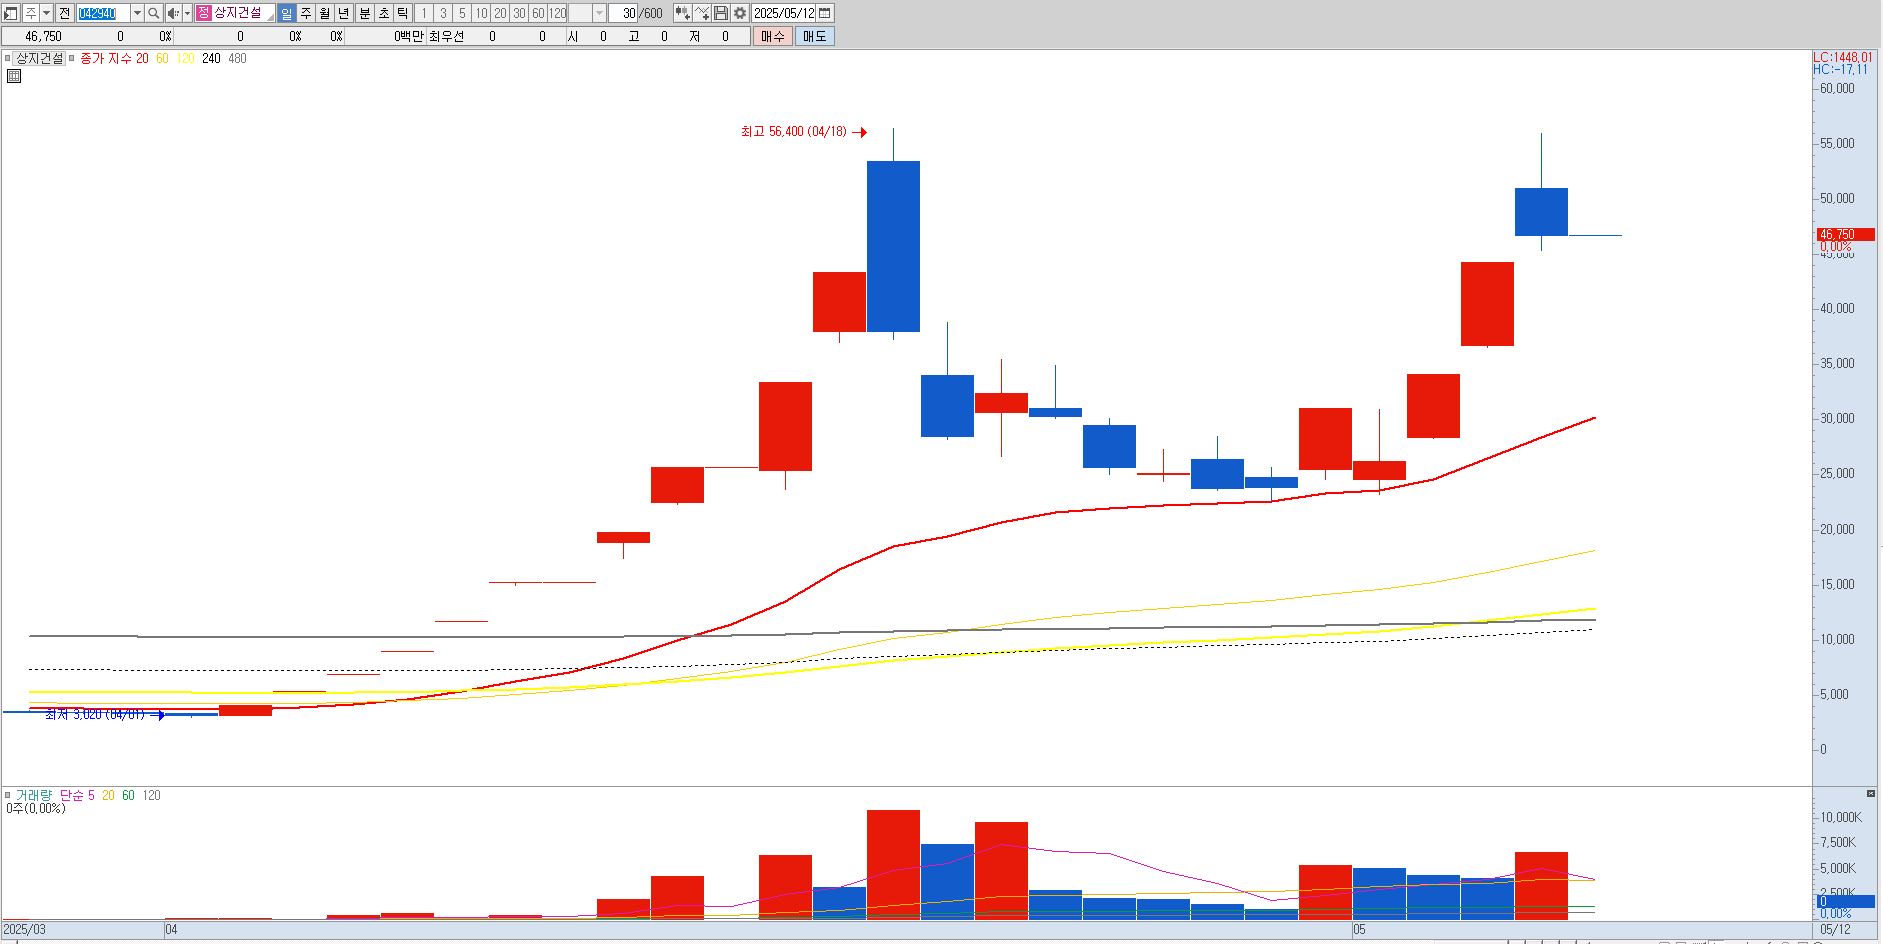Expand the speaker options dropdown arrow
The height and width of the screenshot is (944, 1883).
point(187,13)
